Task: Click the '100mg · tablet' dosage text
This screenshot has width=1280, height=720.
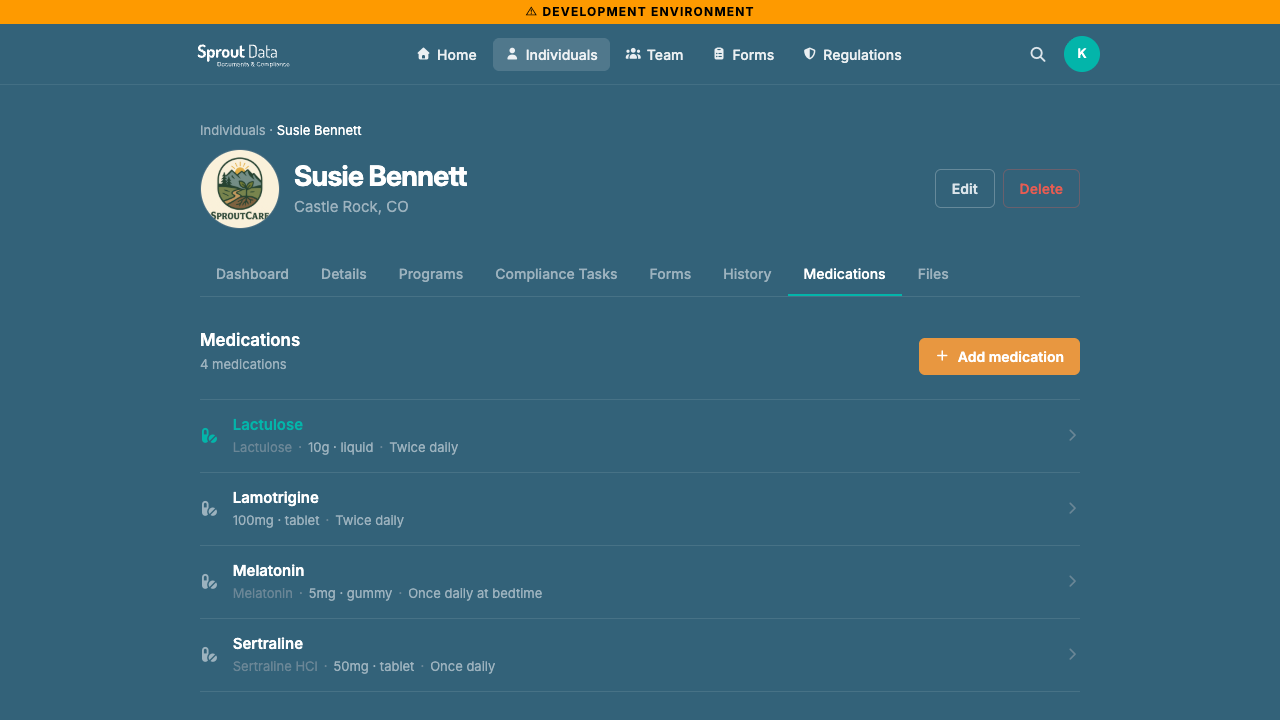Action: point(276,520)
